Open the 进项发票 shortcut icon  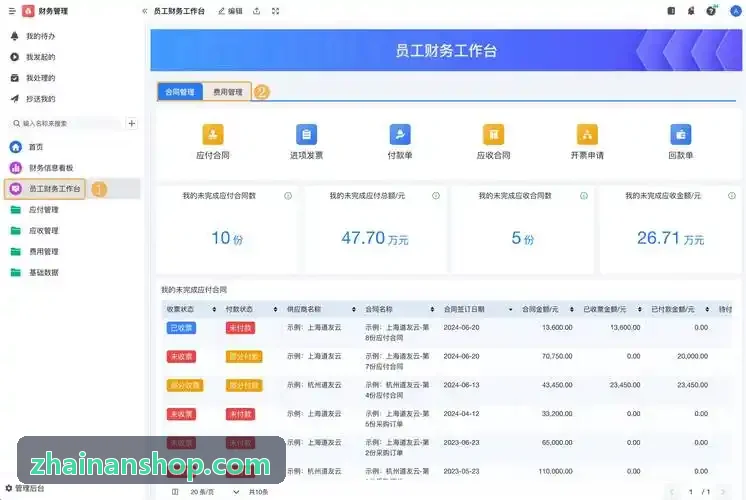pos(306,135)
